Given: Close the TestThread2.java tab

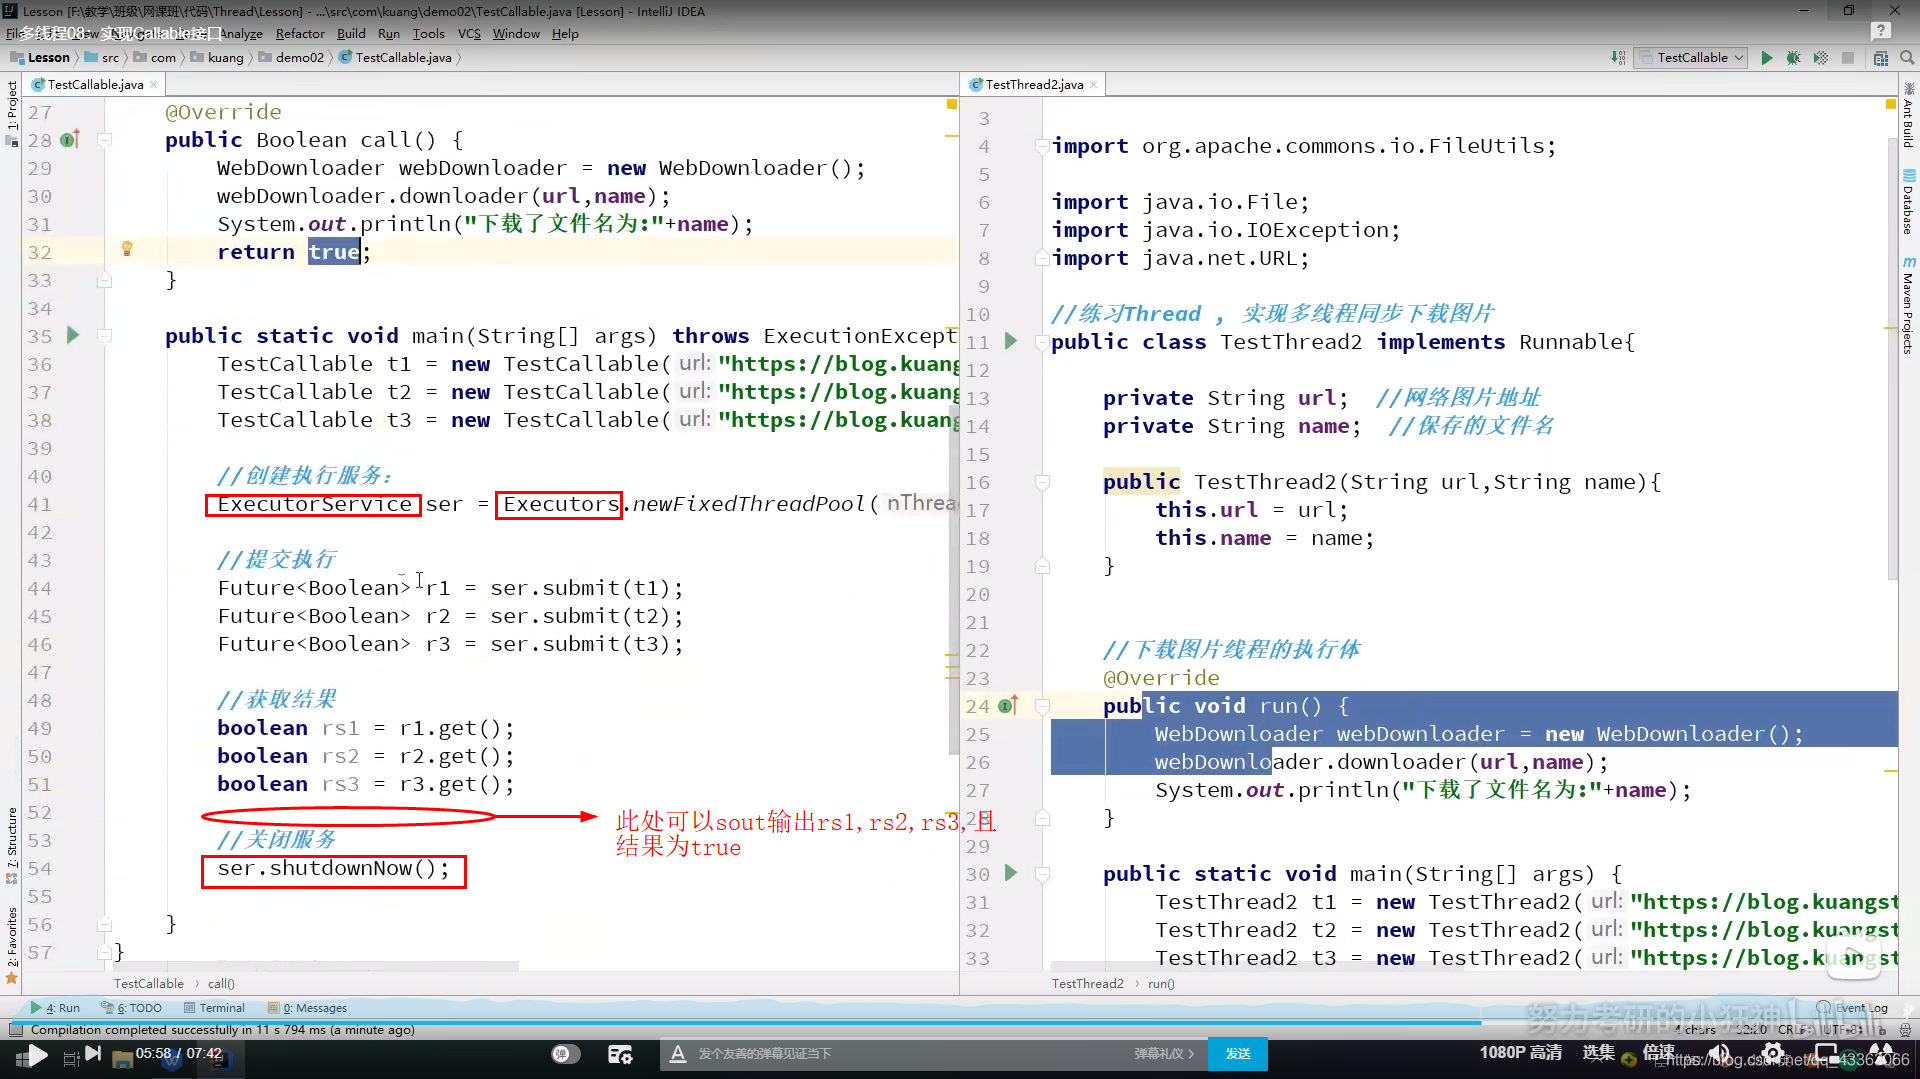Looking at the screenshot, I should pyautogui.click(x=1093, y=85).
